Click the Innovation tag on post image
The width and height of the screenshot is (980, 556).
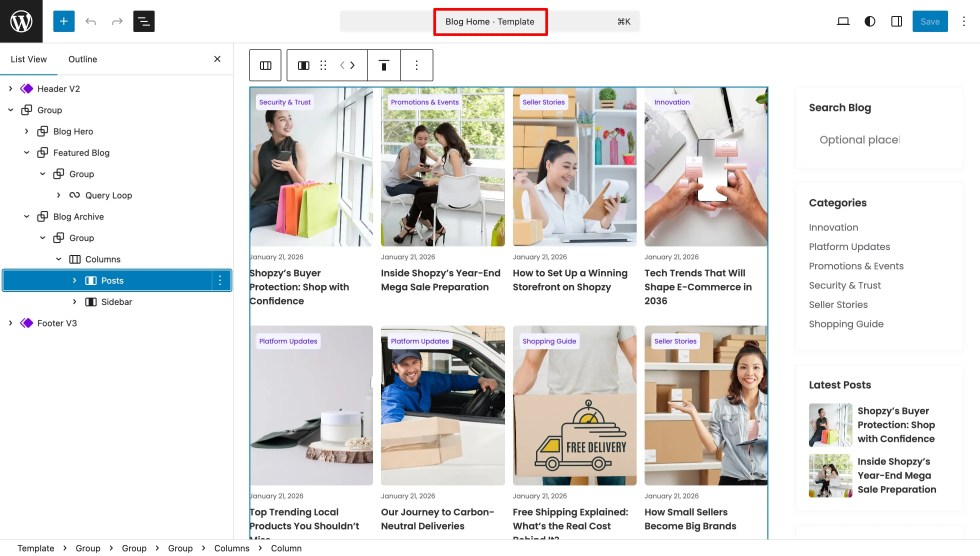tap(672, 102)
